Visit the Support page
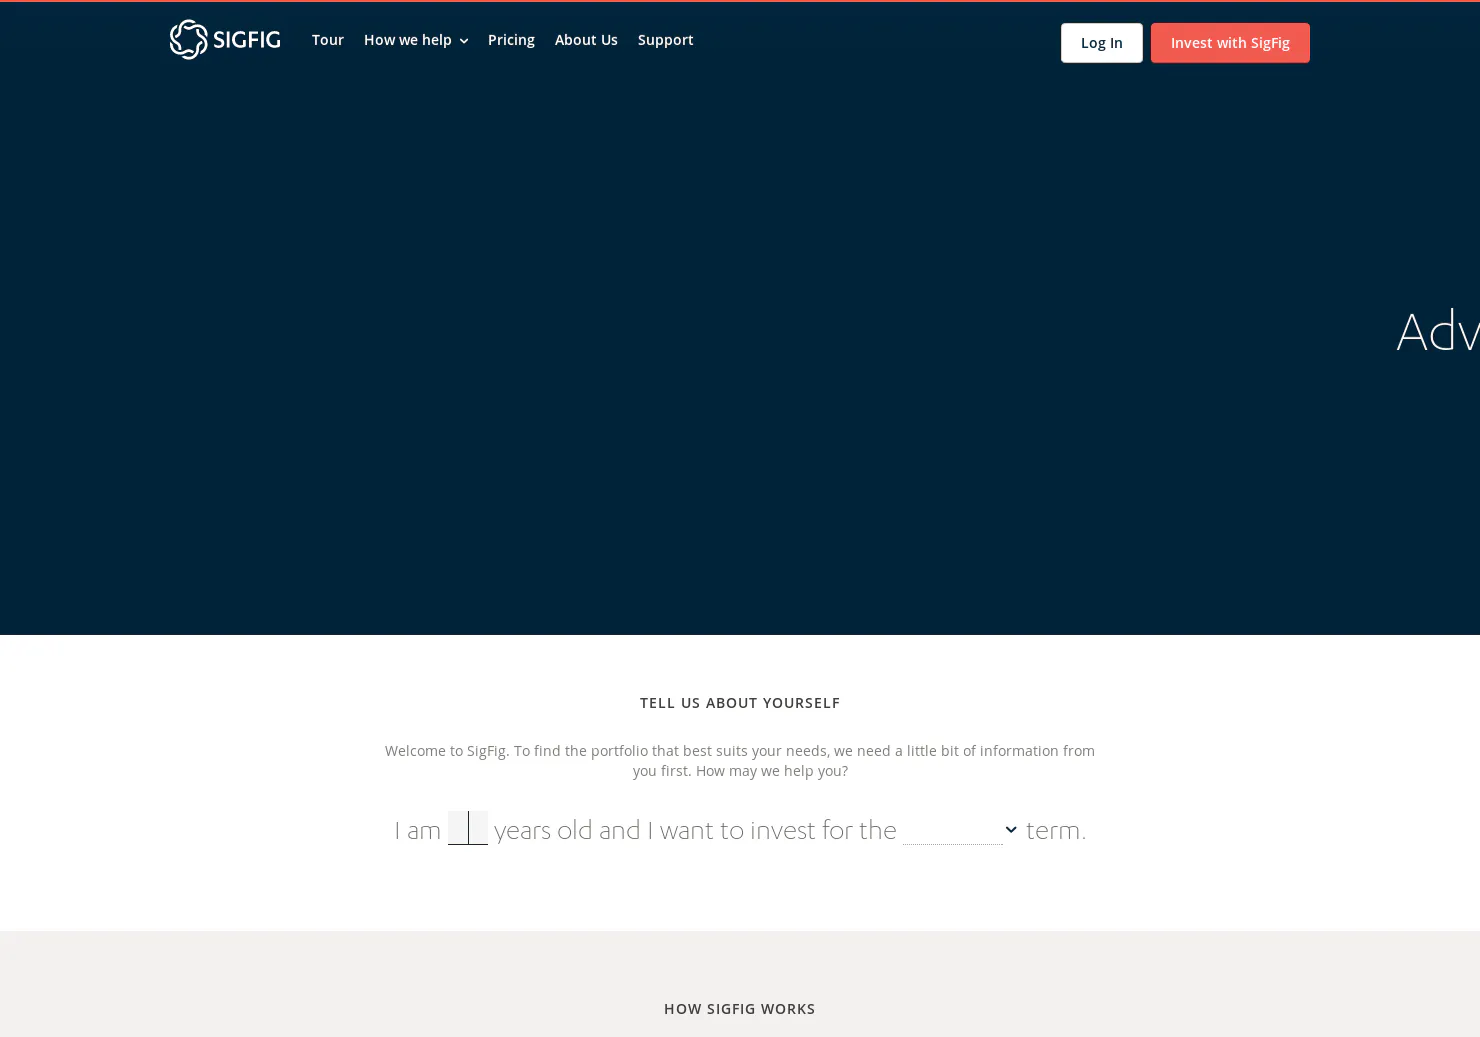The width and height of the screenshot is (1480, 1037). tap(665, 40)
